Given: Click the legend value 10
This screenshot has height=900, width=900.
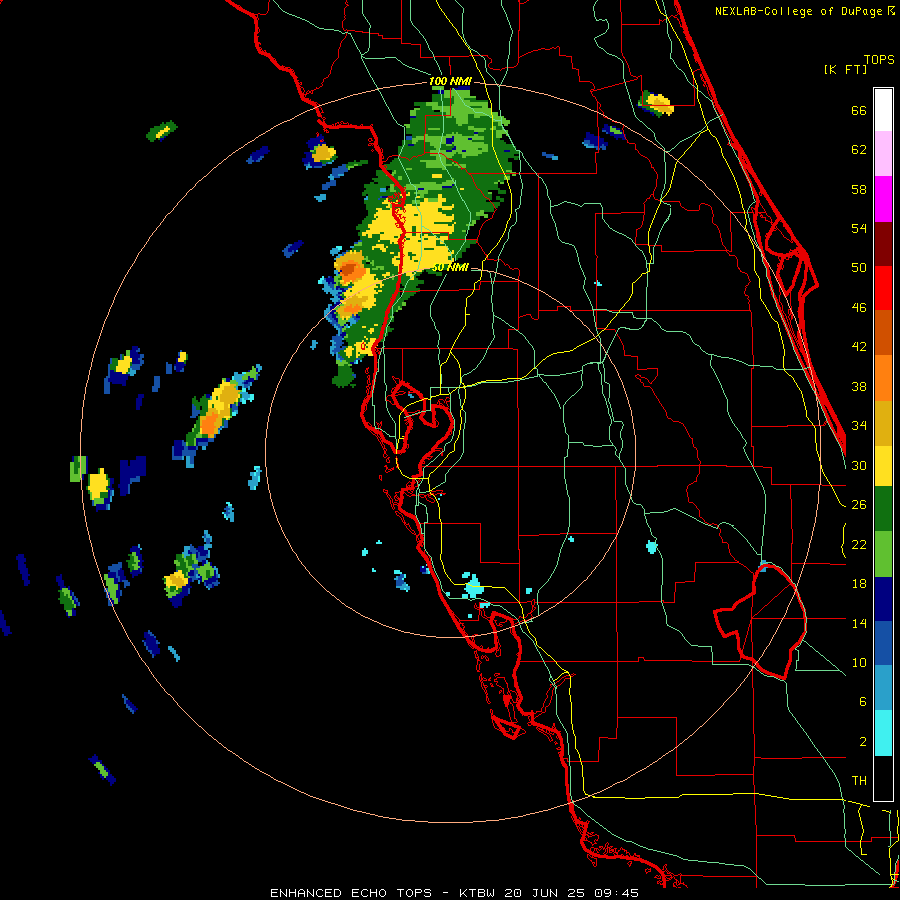Looking at the screenshot, I should (859, 662).
